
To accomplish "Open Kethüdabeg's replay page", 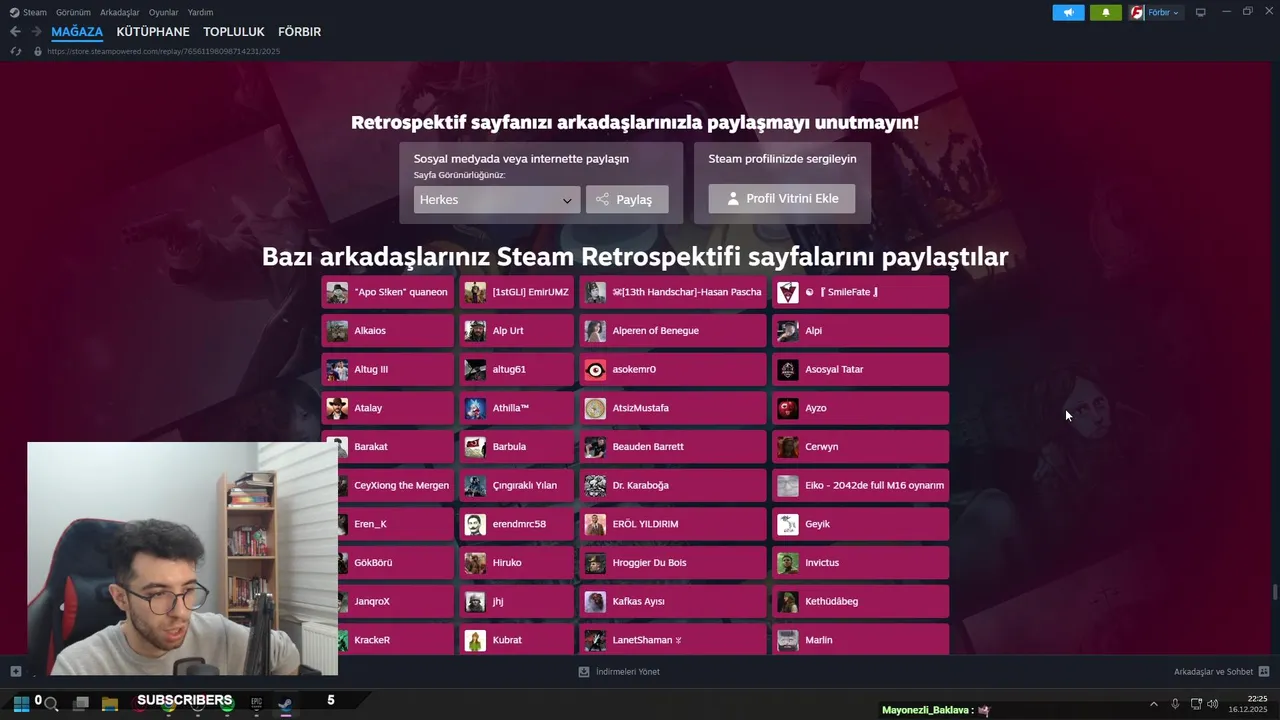I will (x=860, y=601).
